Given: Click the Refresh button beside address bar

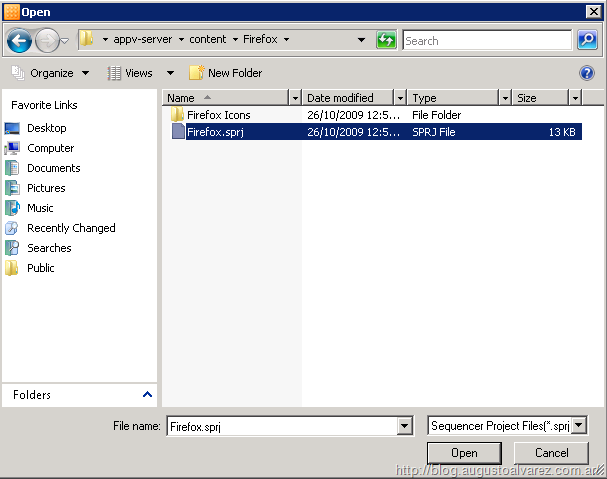Looking at the screenshot, I should click(386, 41).
